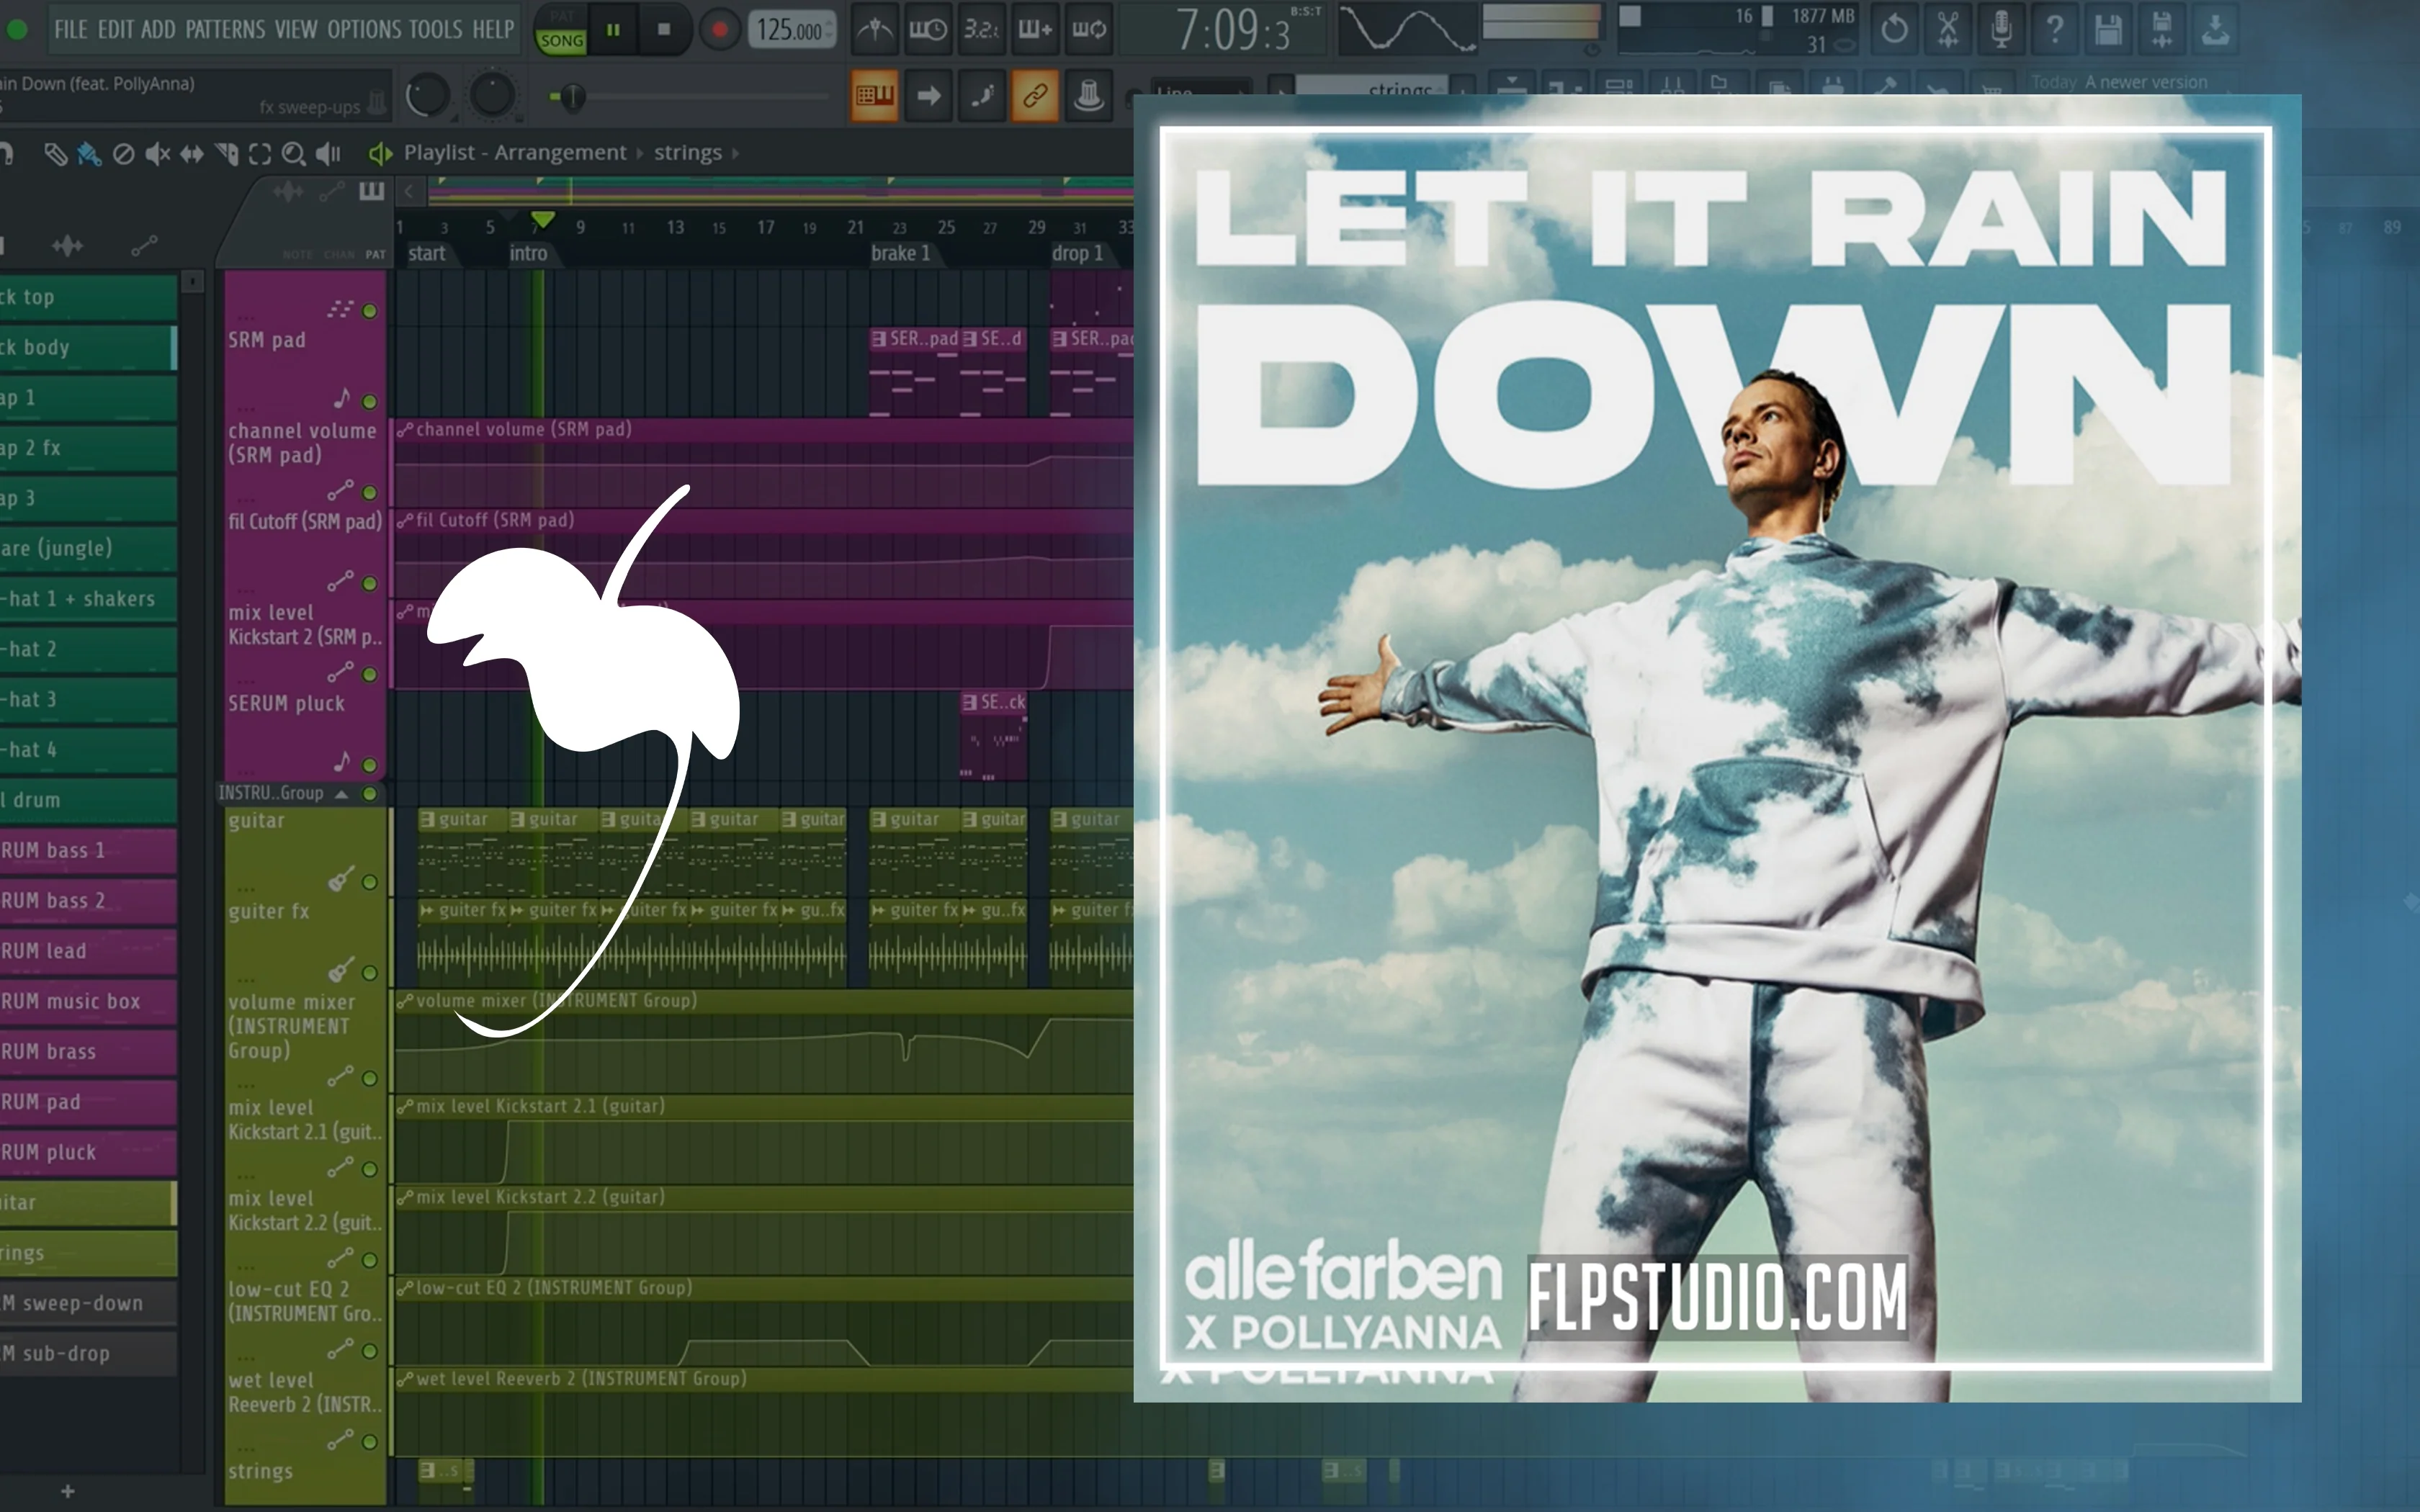This screenshot has width=2420, height=1512.
Task: Open the VIEW menu
Action: pyautogui.click(x=297, y=29)
